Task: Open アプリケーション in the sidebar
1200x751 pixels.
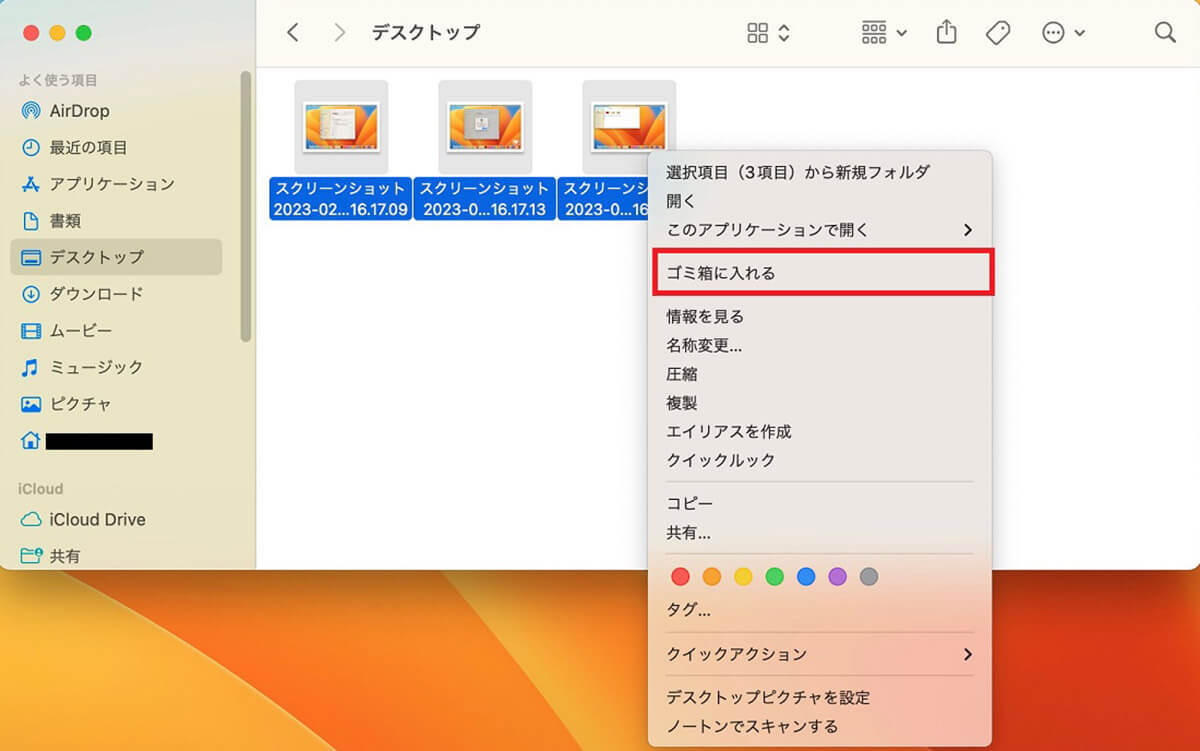Action: coord(116,184)
